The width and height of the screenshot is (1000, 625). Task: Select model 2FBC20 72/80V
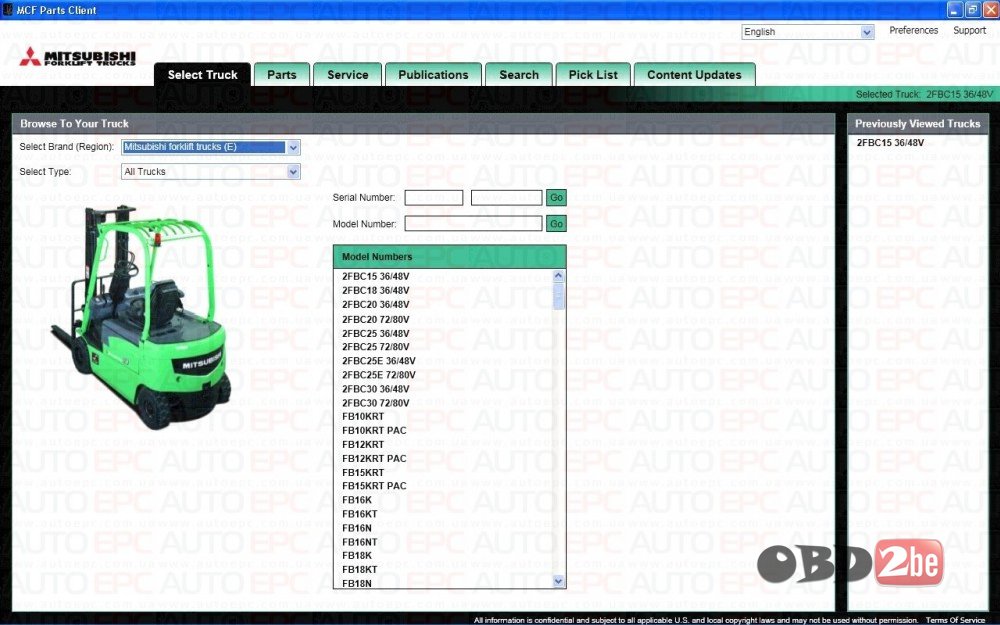376,320
